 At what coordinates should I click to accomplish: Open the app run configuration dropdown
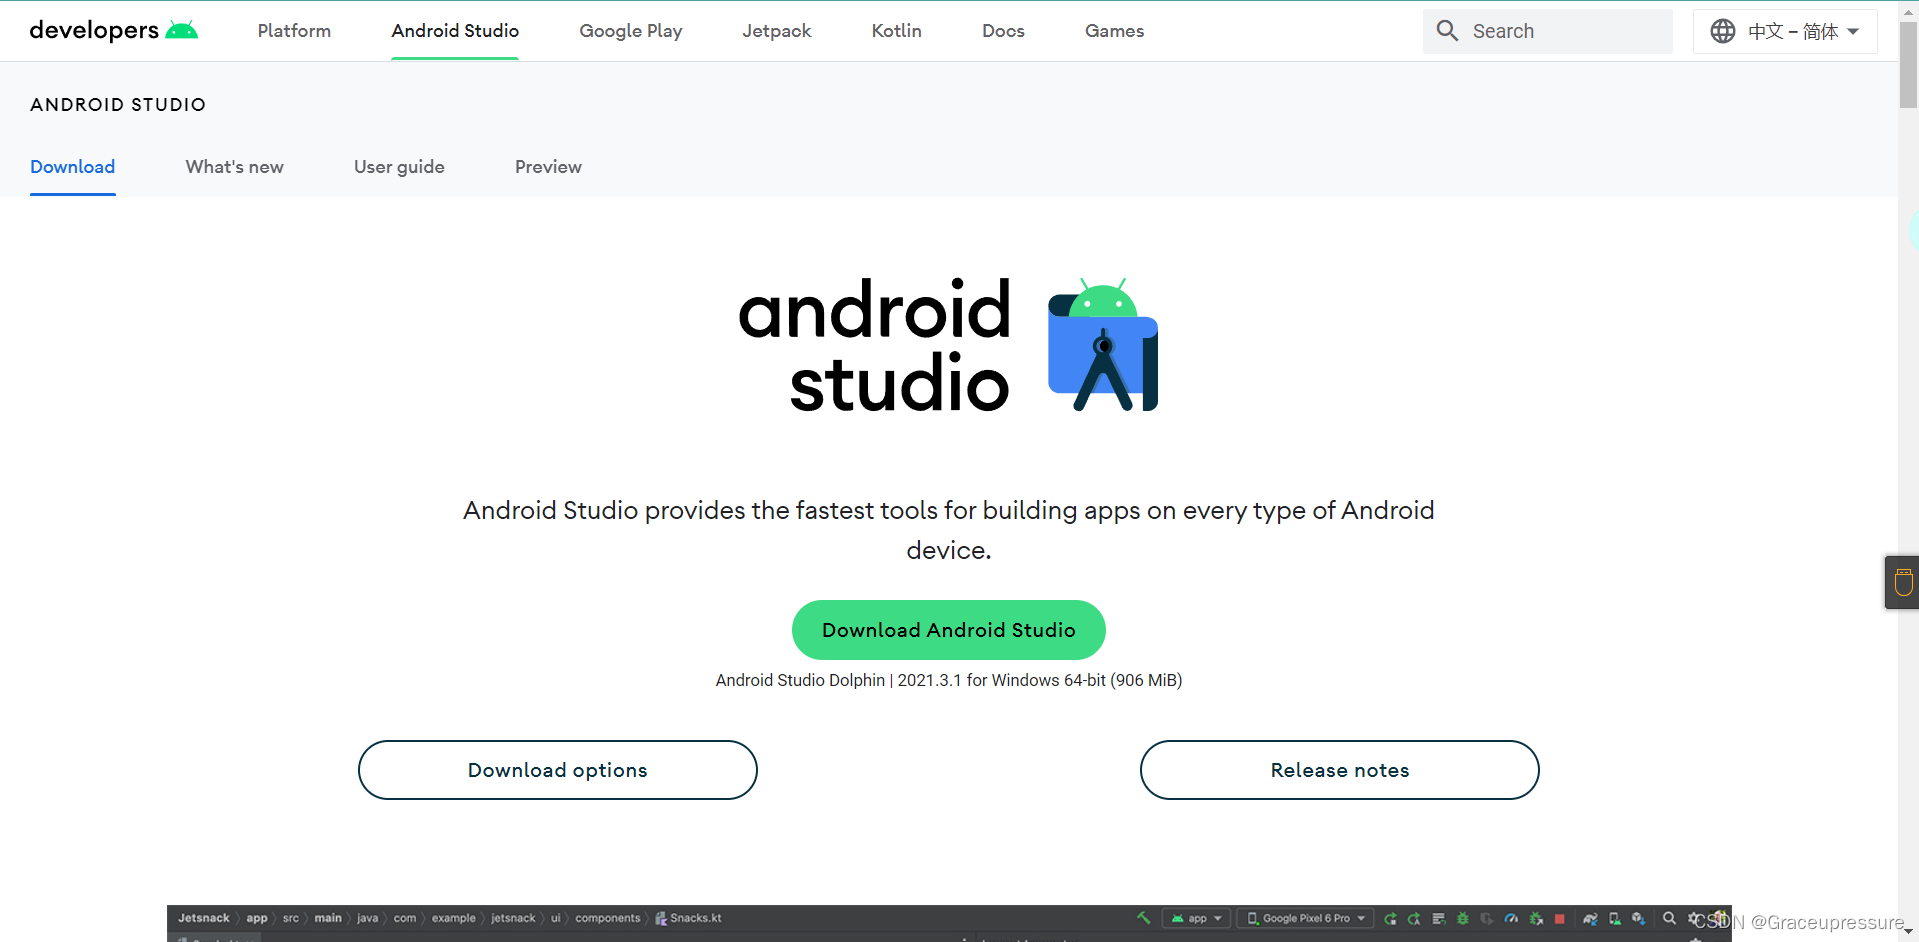(x=1197, y=918)
